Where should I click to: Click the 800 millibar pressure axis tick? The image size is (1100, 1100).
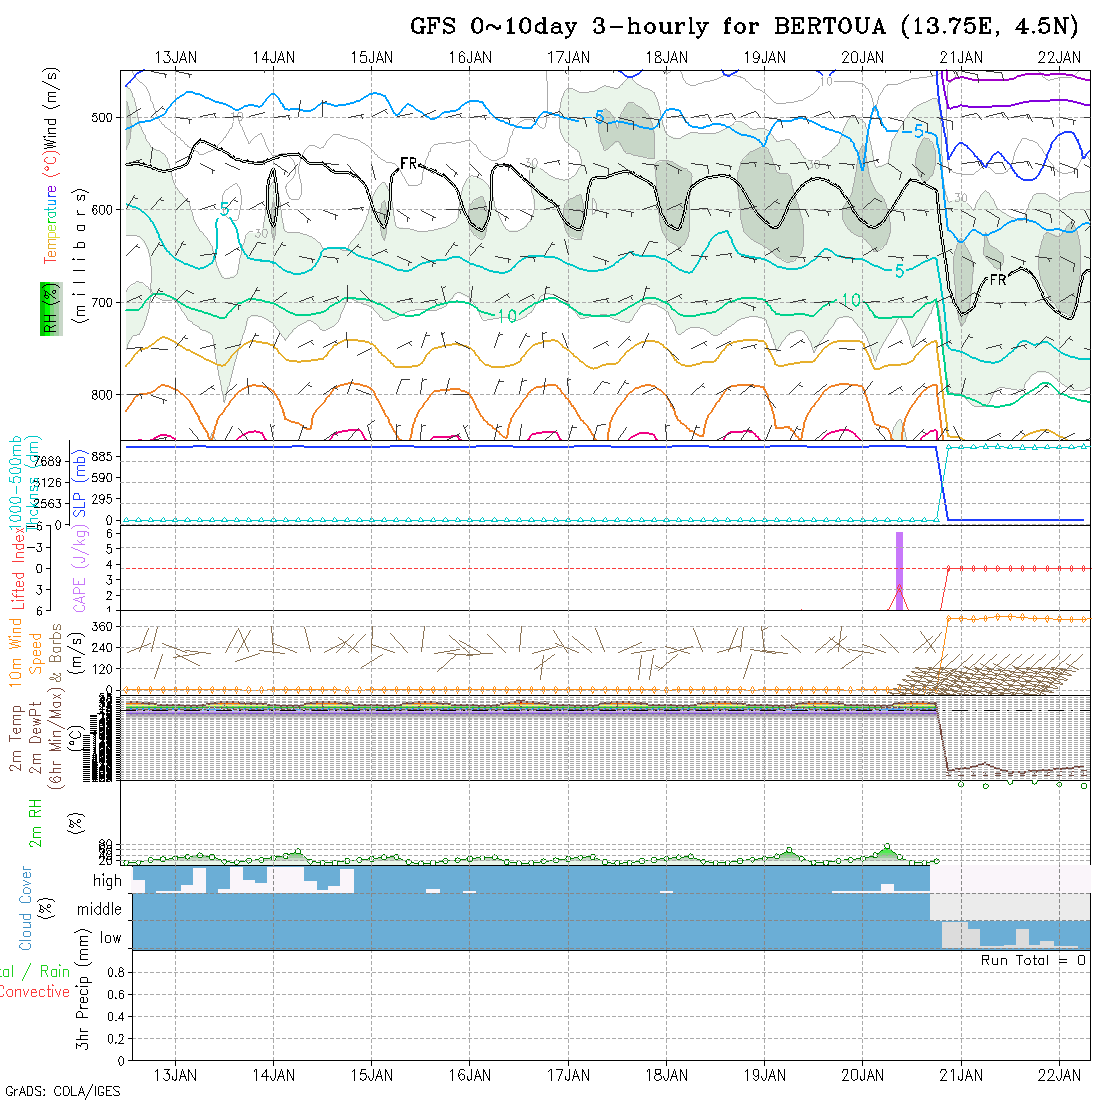[x=103, y=394]
